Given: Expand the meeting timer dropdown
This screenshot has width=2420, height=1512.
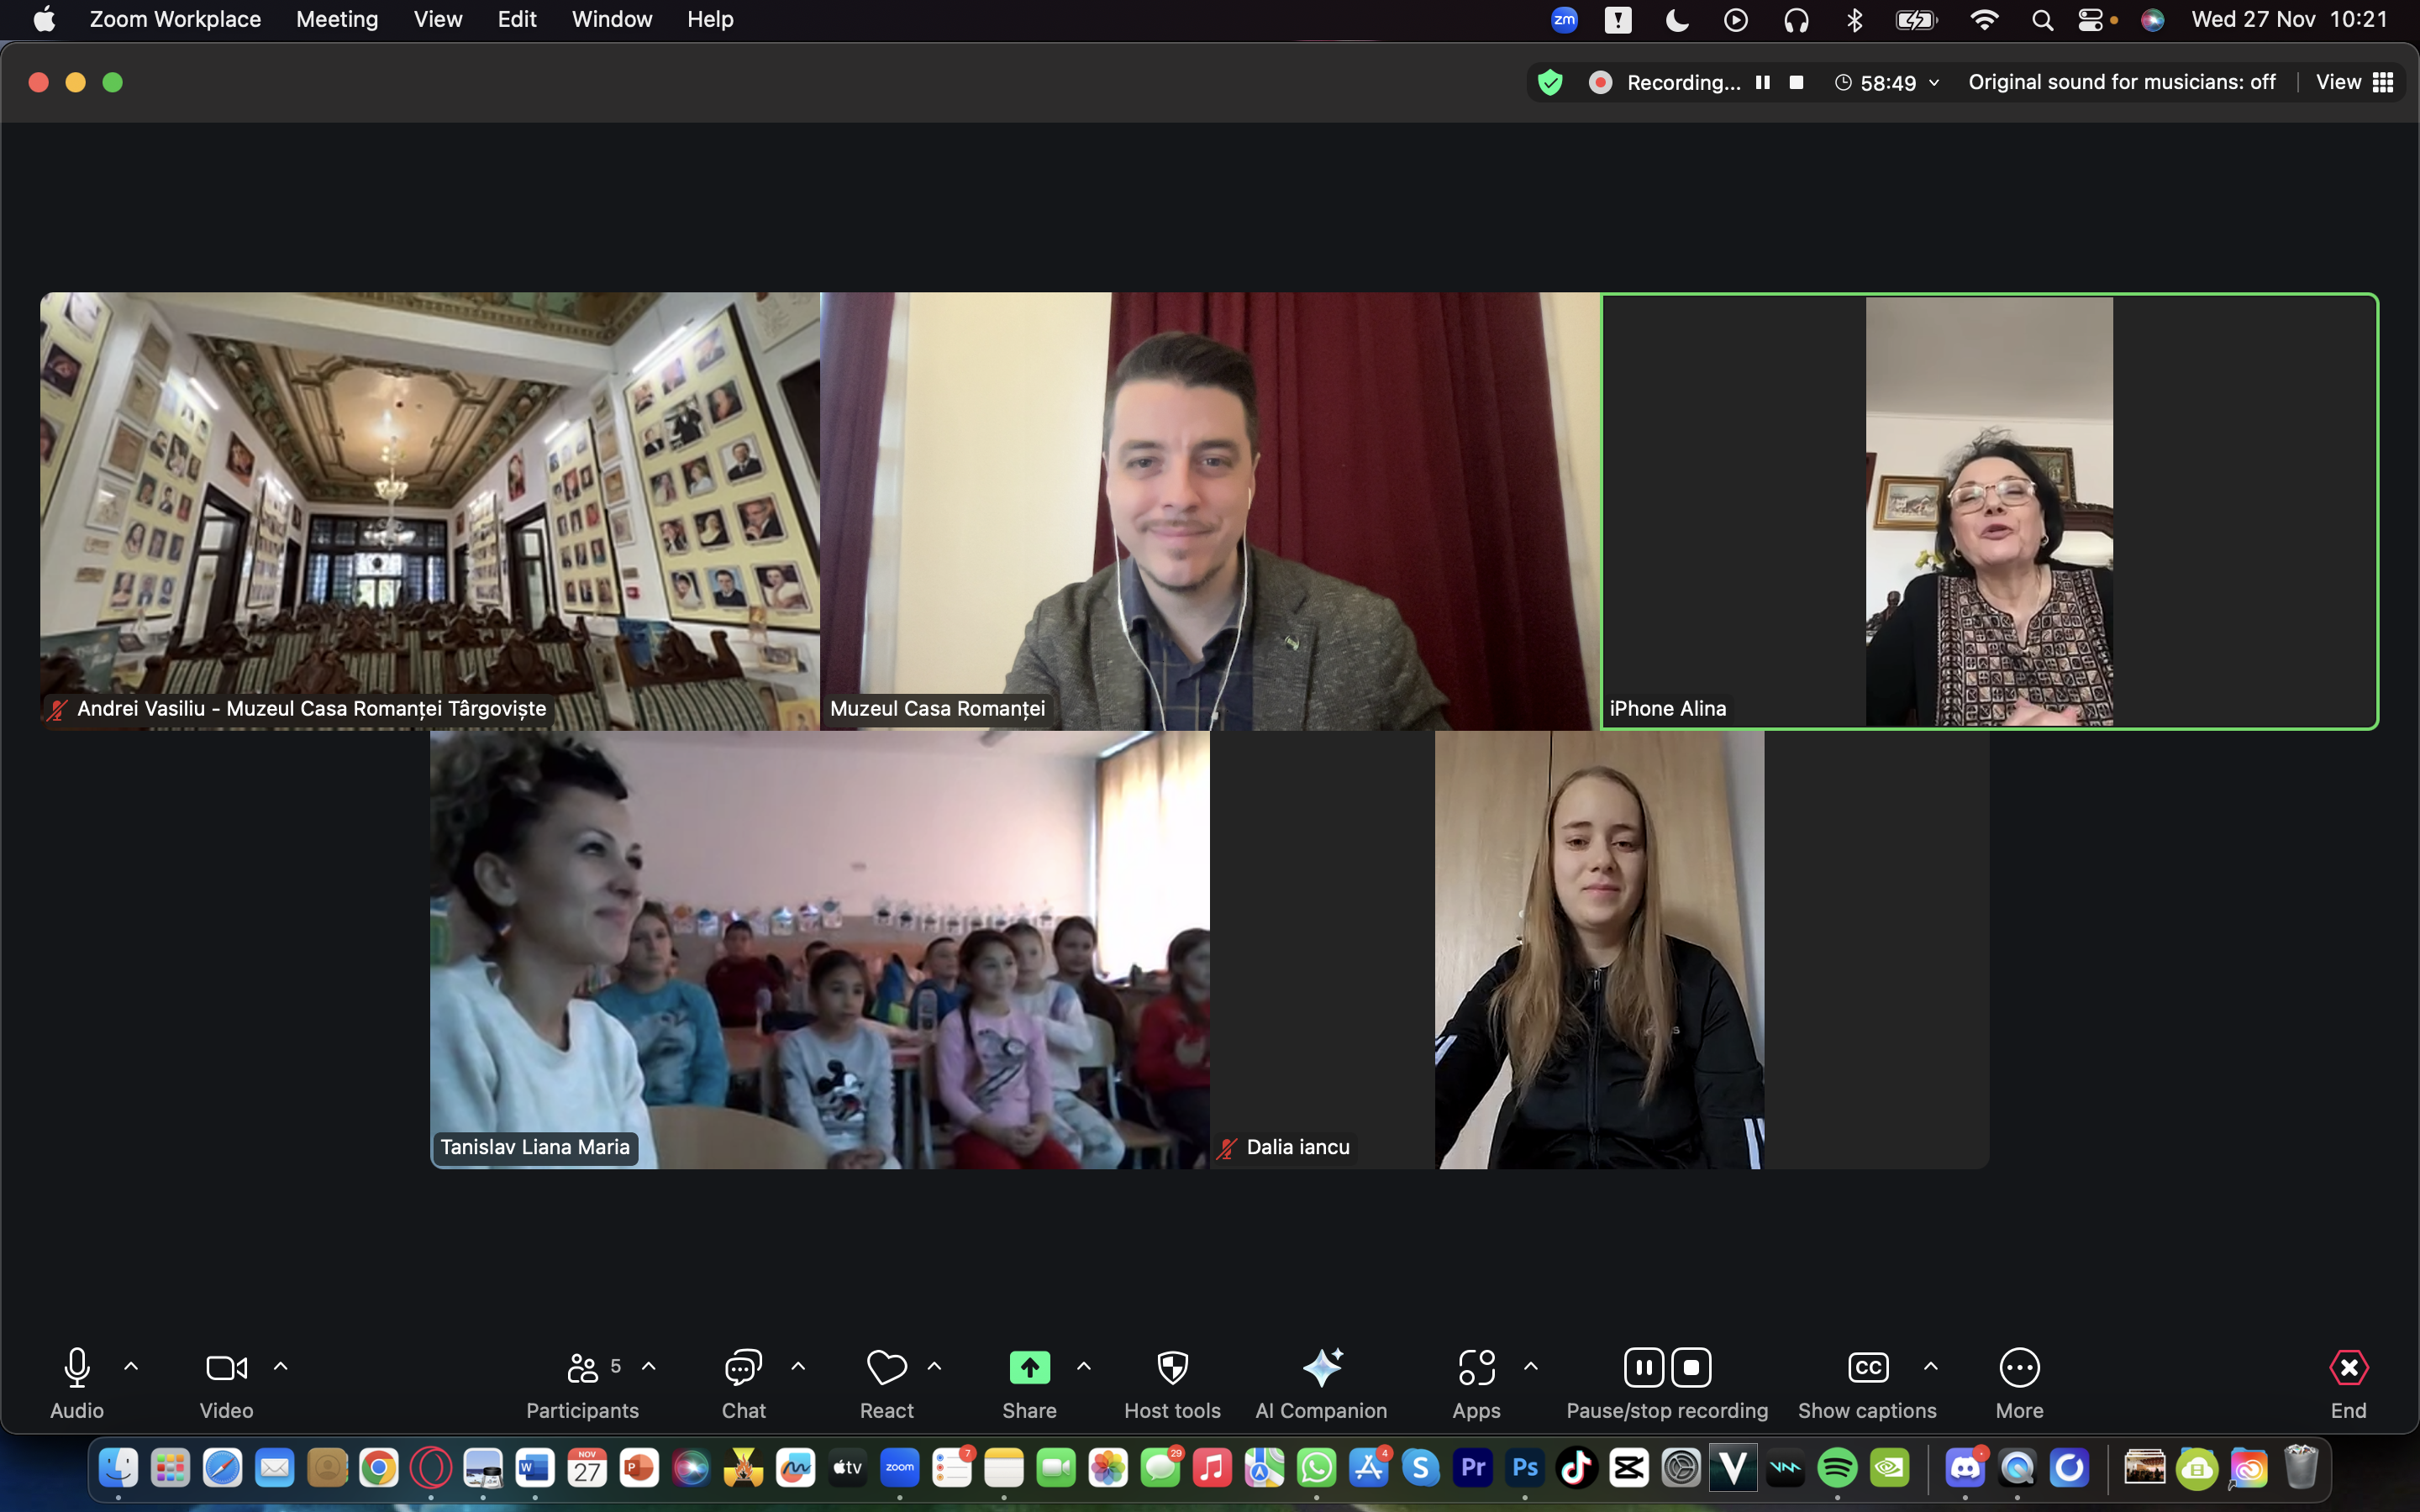Looking at the screenshot, I should 1934,82.
